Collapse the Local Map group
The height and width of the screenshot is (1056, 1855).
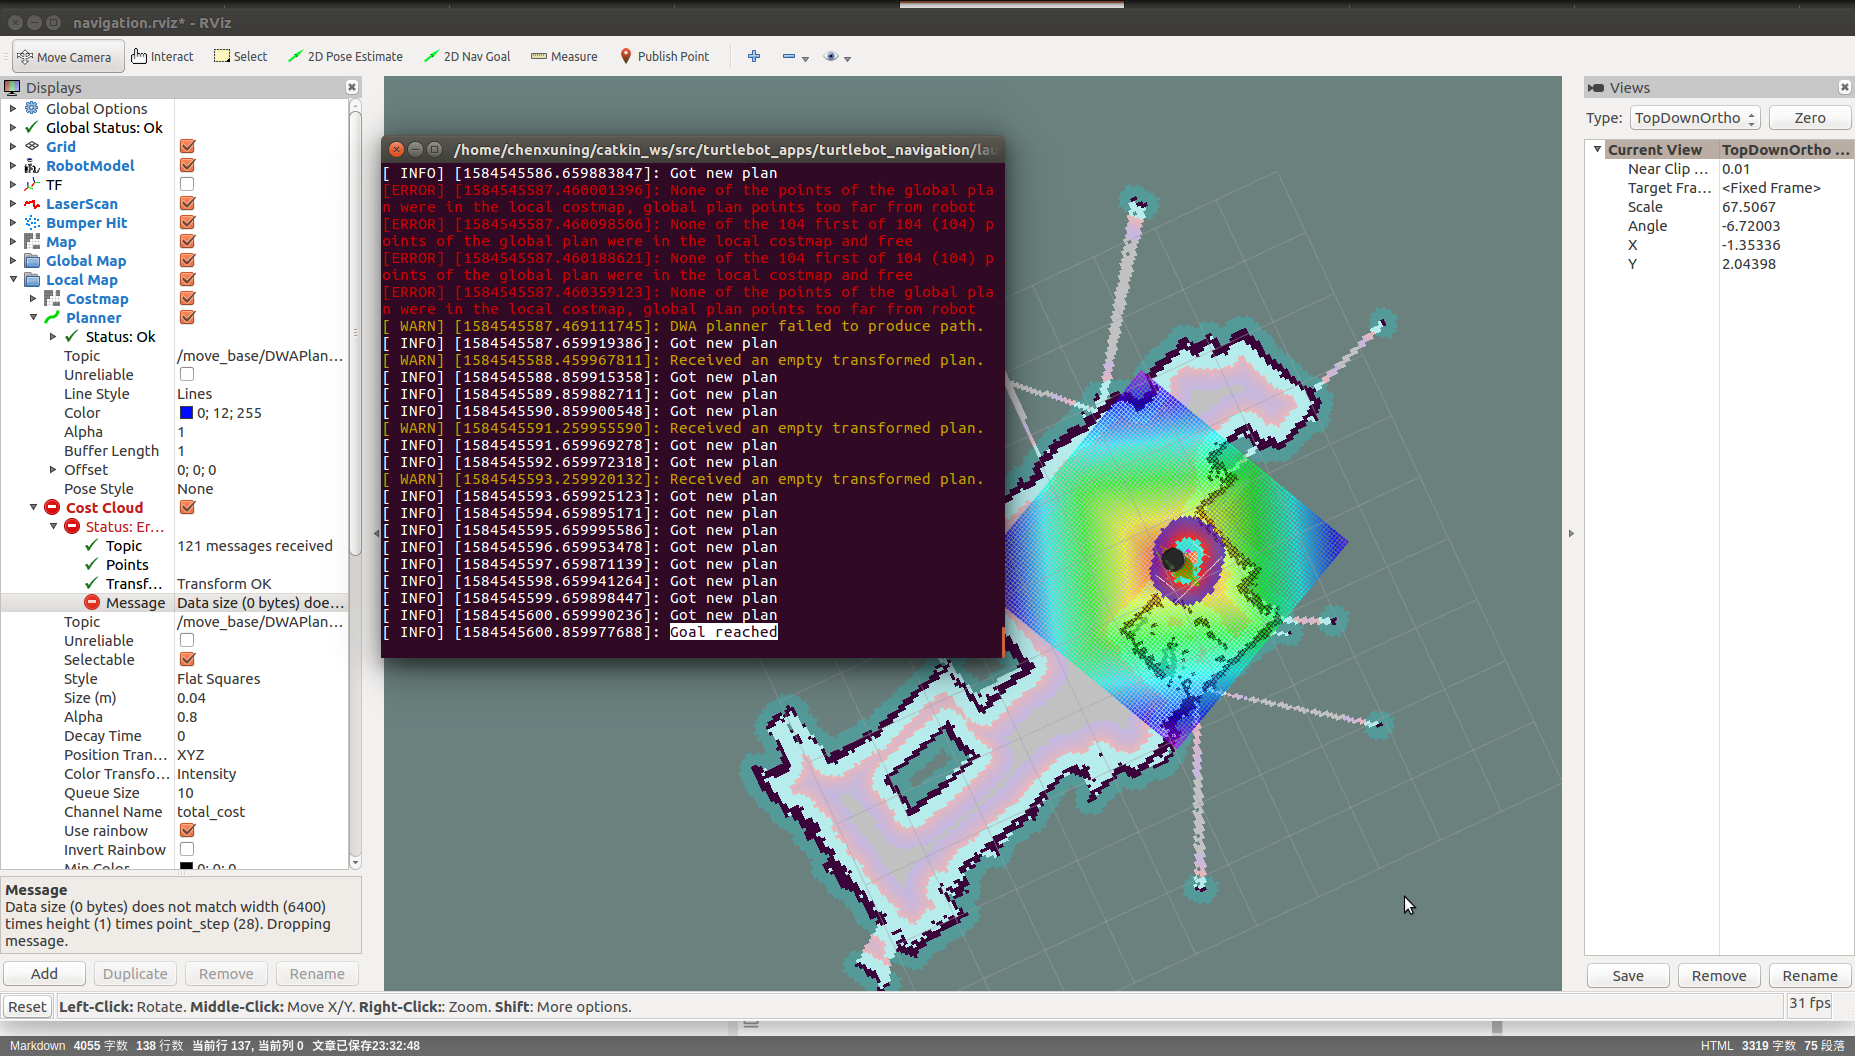pyautogui.click(x=12, y=279)
